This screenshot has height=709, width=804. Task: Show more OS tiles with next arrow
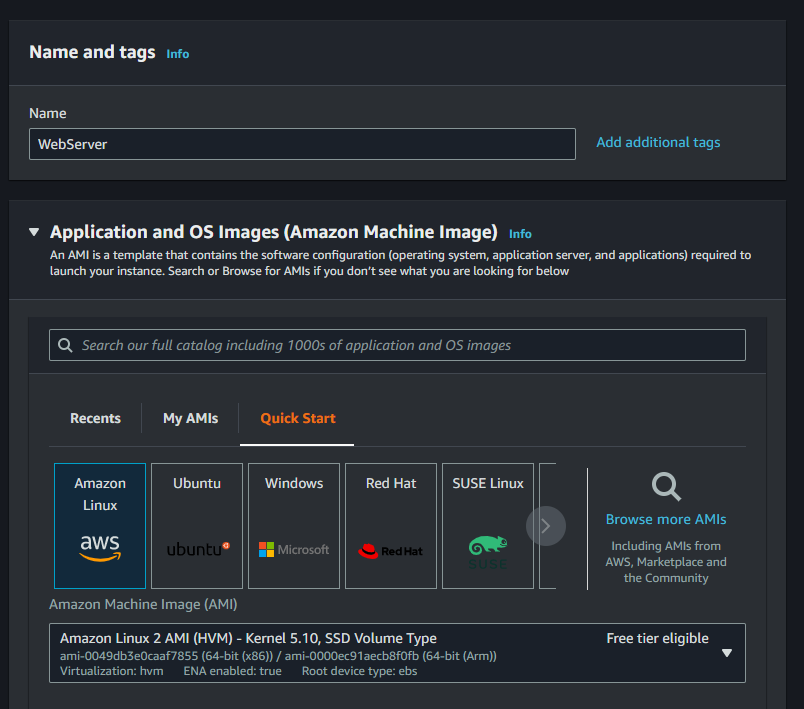click(546, 526)
